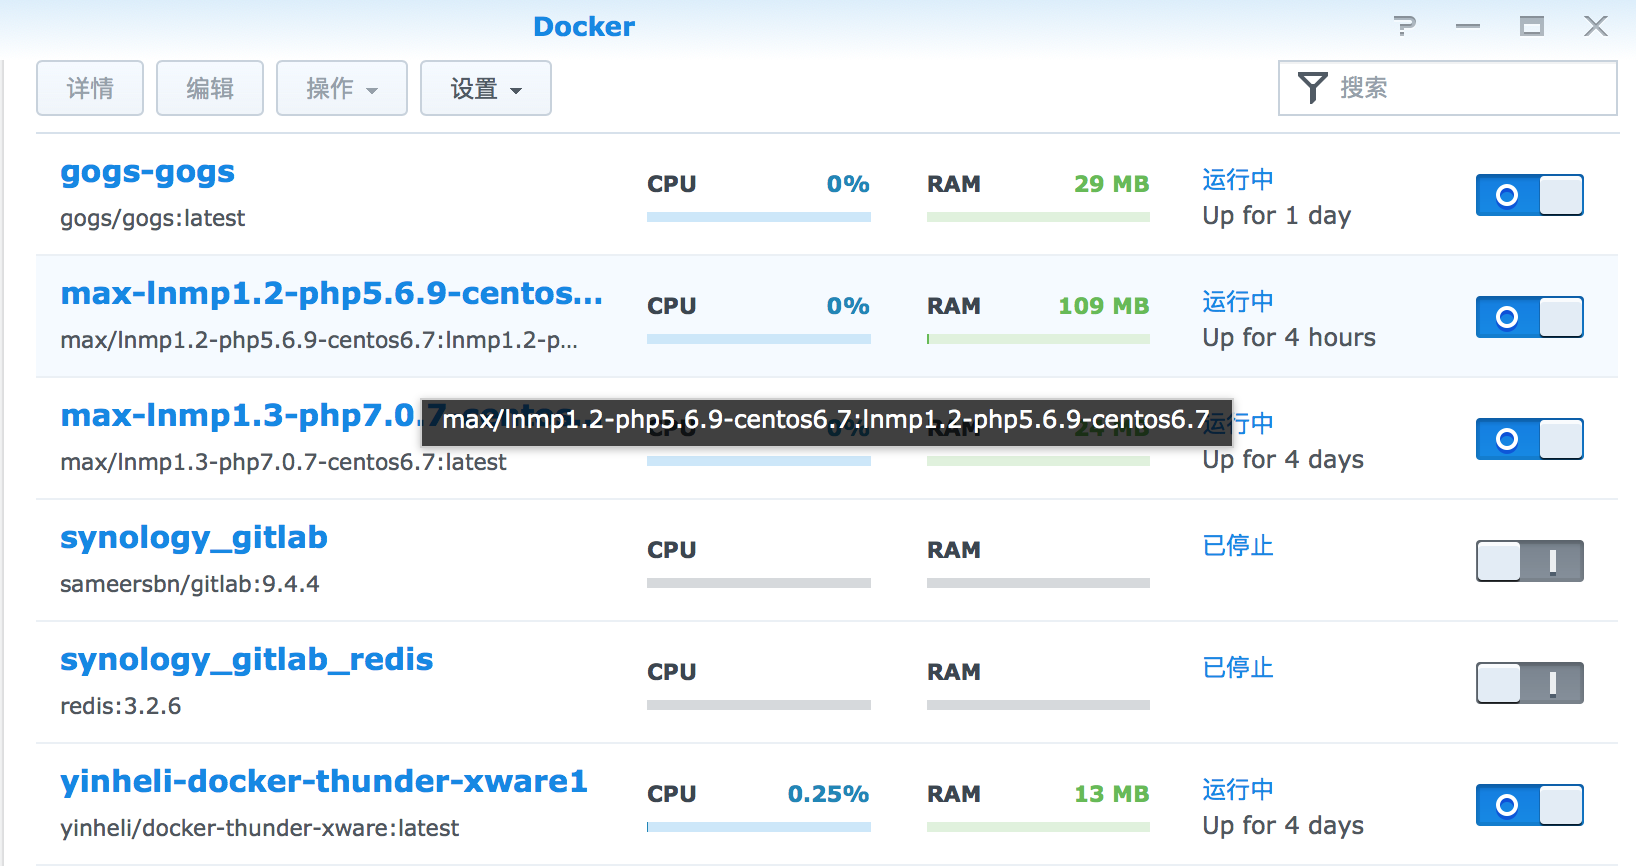The width and height of the screenshot is (1636, 866).
Task: Click gogs-gogs RAM usage bar
Action: pos(1038,217)
